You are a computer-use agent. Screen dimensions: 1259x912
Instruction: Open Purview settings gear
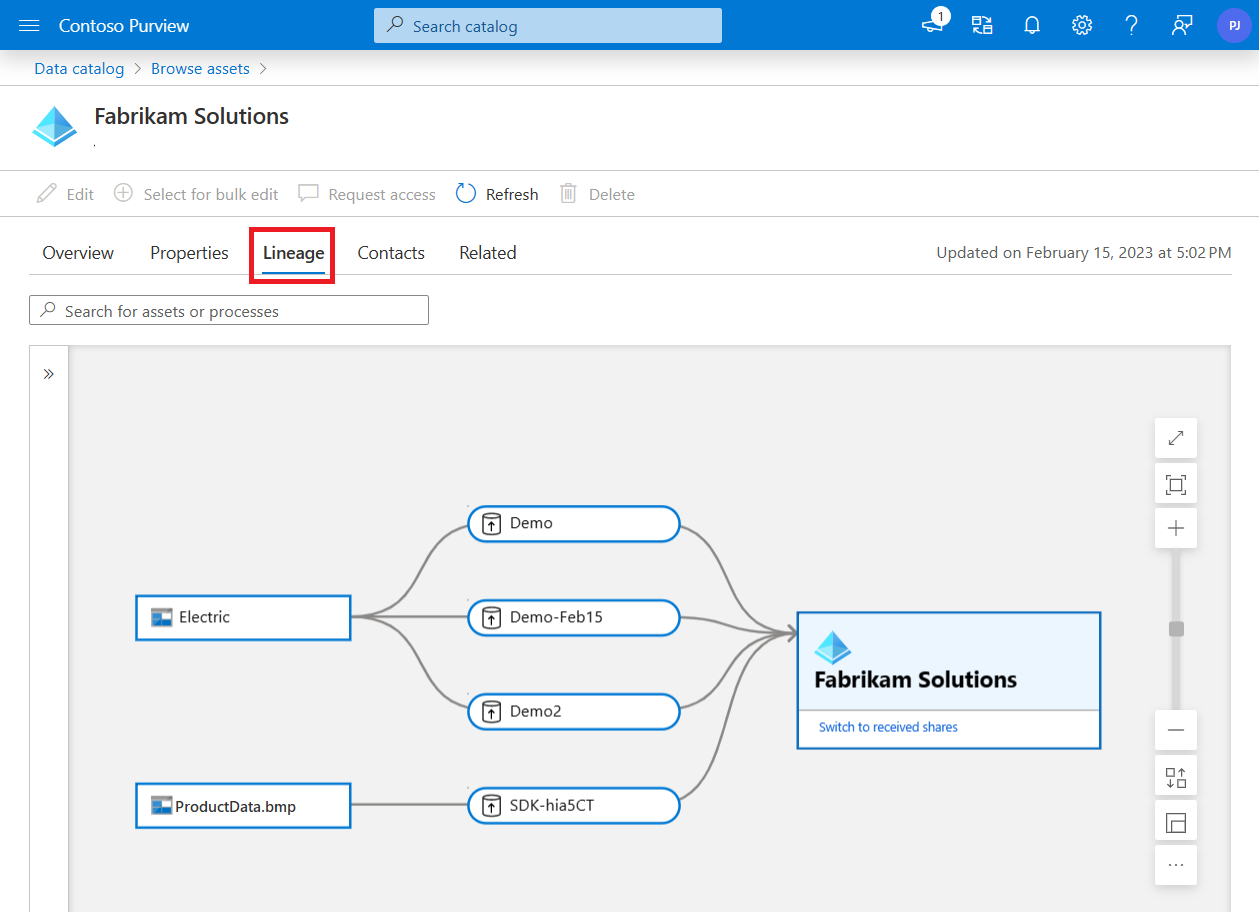(x=1082, y=25)
